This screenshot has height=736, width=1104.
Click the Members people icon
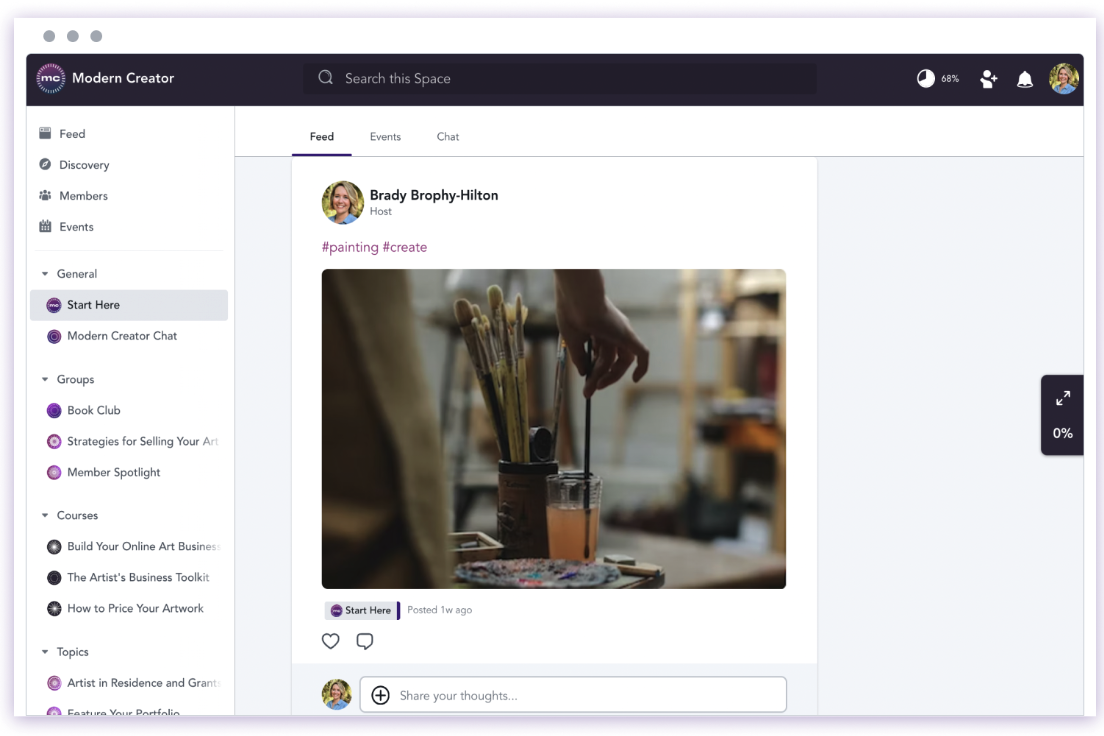(45, 195)
